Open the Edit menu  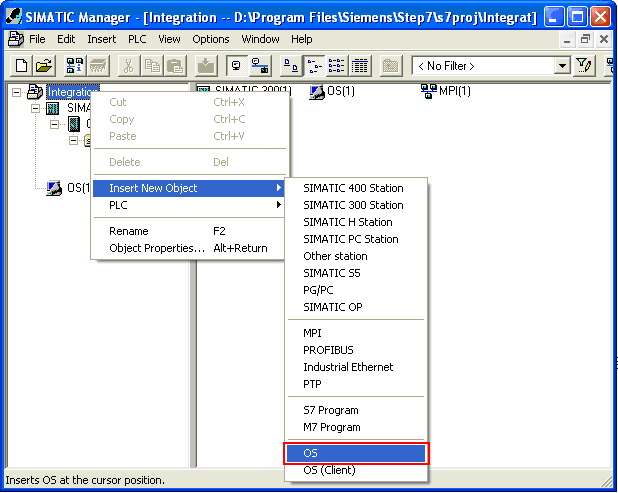[66, 39]
